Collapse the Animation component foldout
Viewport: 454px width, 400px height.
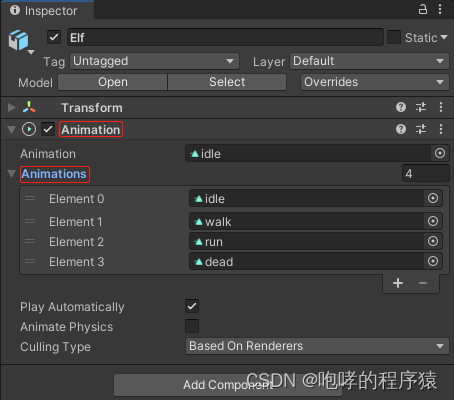[12, 129]
